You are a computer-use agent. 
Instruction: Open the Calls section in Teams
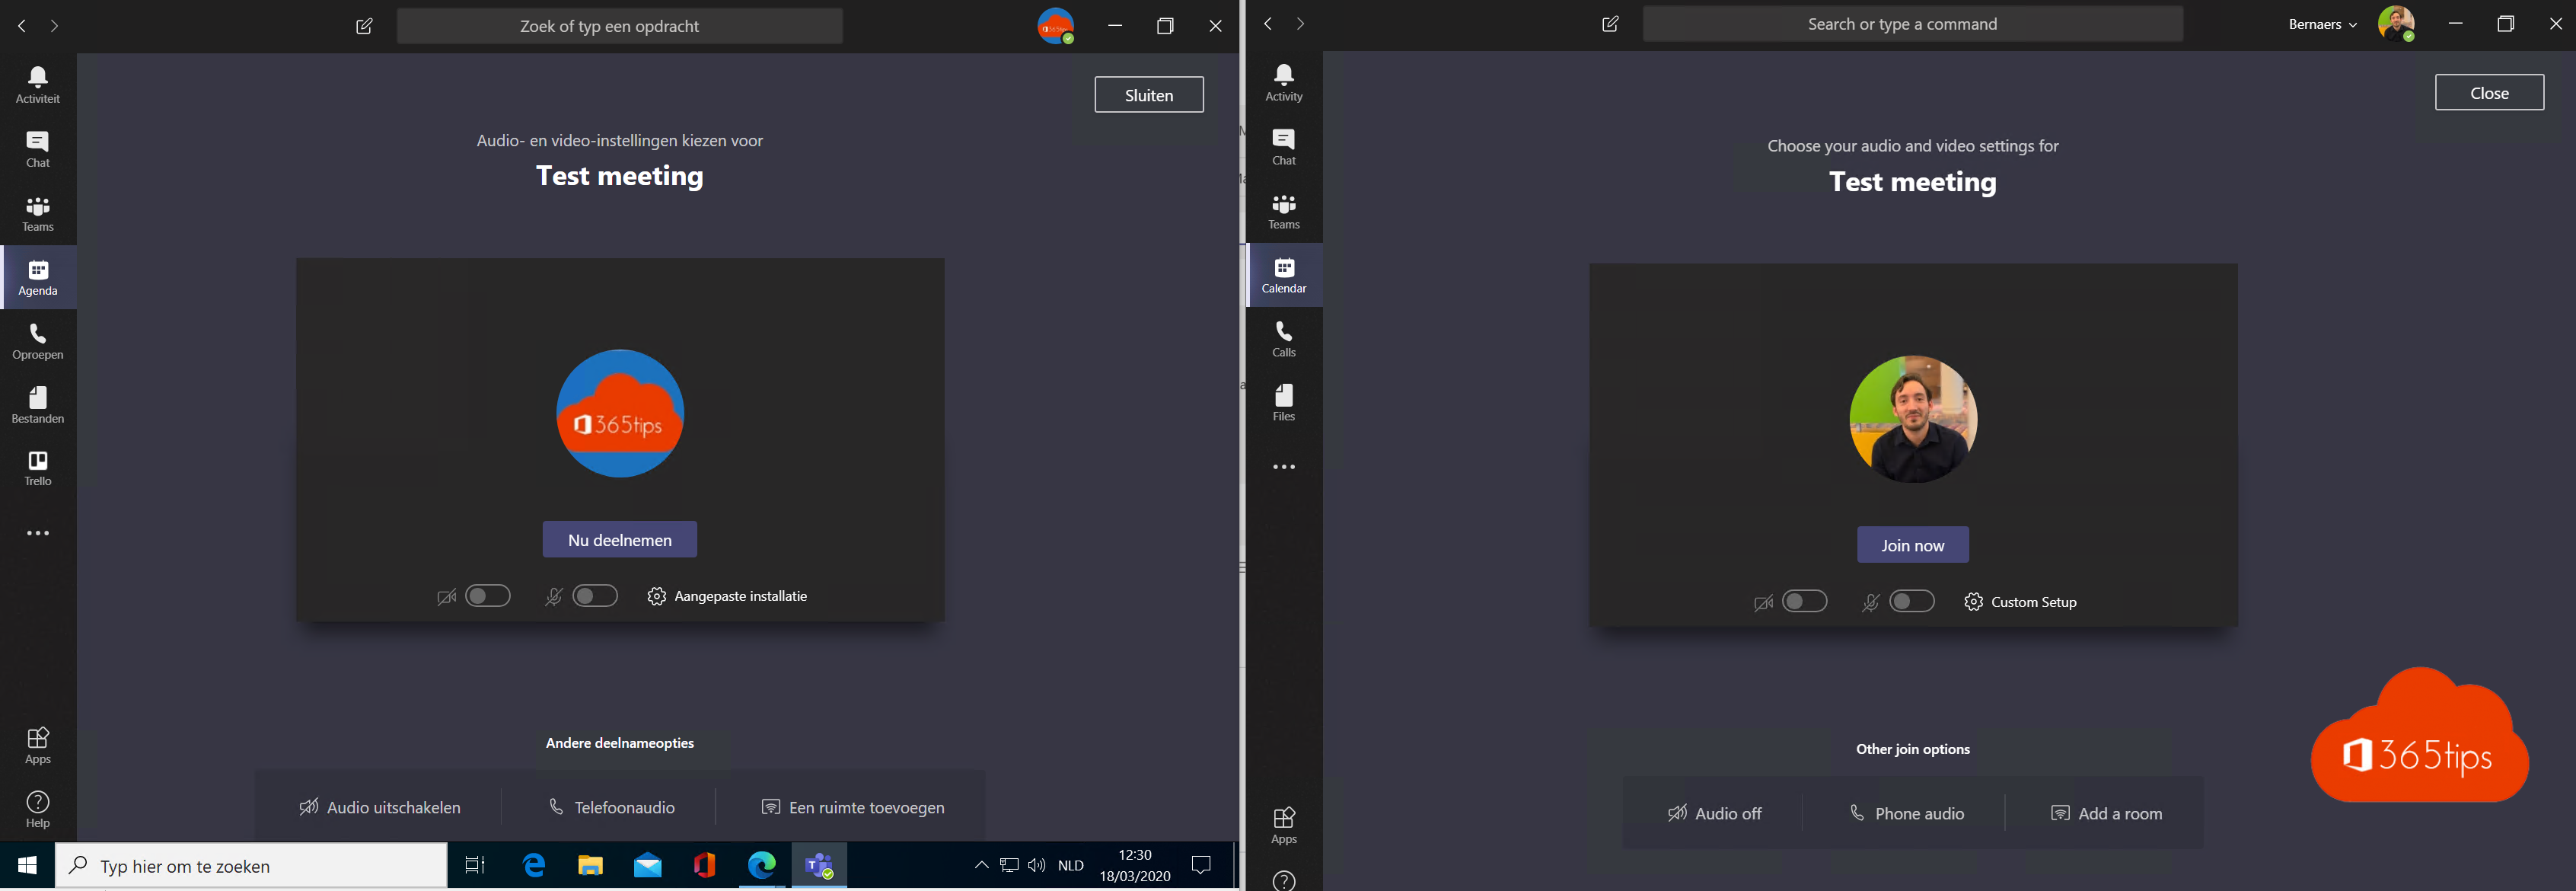[1283, 339]
